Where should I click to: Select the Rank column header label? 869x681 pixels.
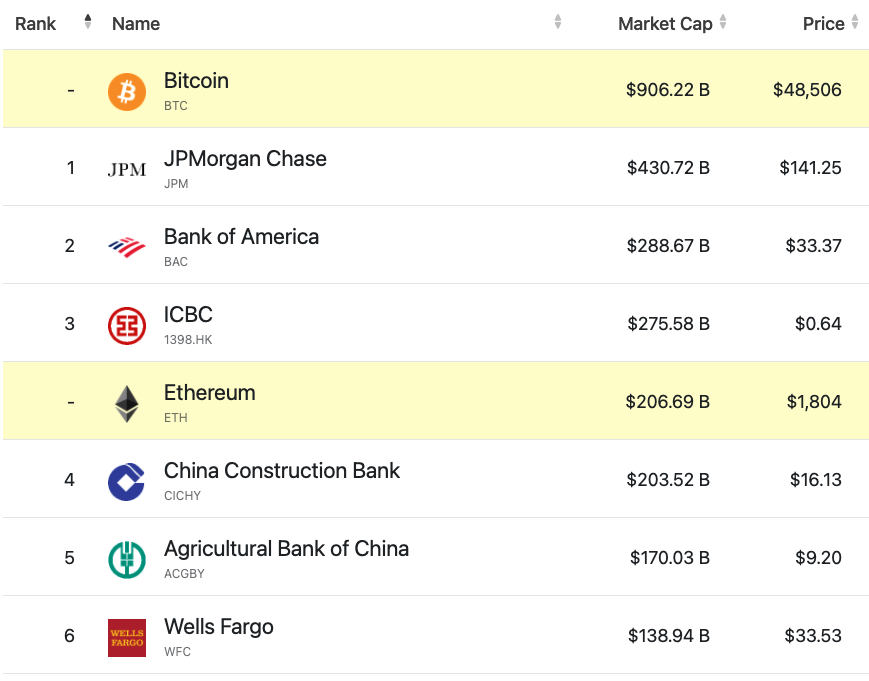(x=35, y=24)
